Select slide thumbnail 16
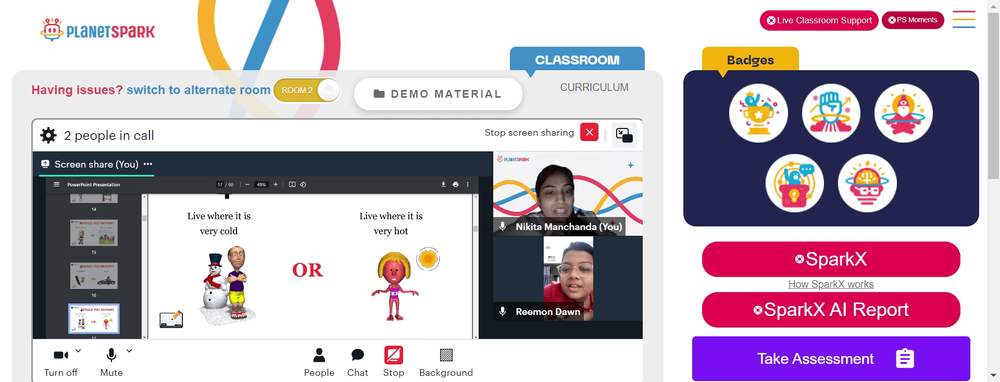 click(x=94, y=275)
